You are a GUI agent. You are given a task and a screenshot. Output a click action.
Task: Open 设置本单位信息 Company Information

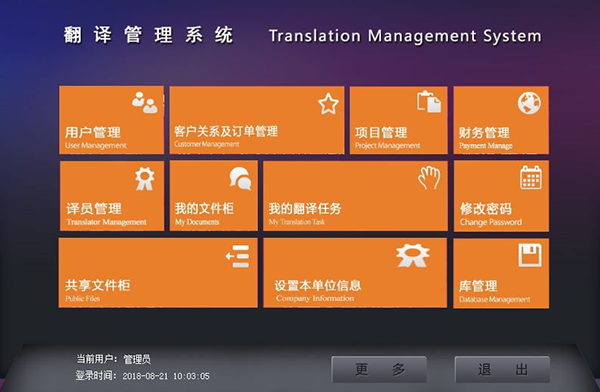click(x=355, y=273)
